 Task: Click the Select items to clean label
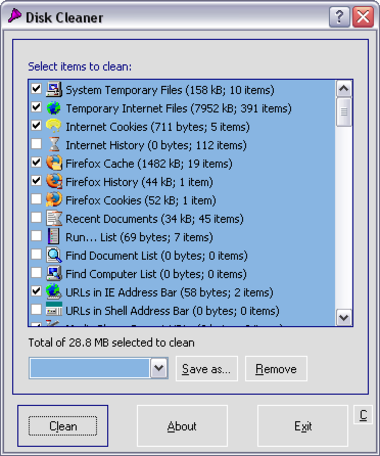(x=80, y=66)
